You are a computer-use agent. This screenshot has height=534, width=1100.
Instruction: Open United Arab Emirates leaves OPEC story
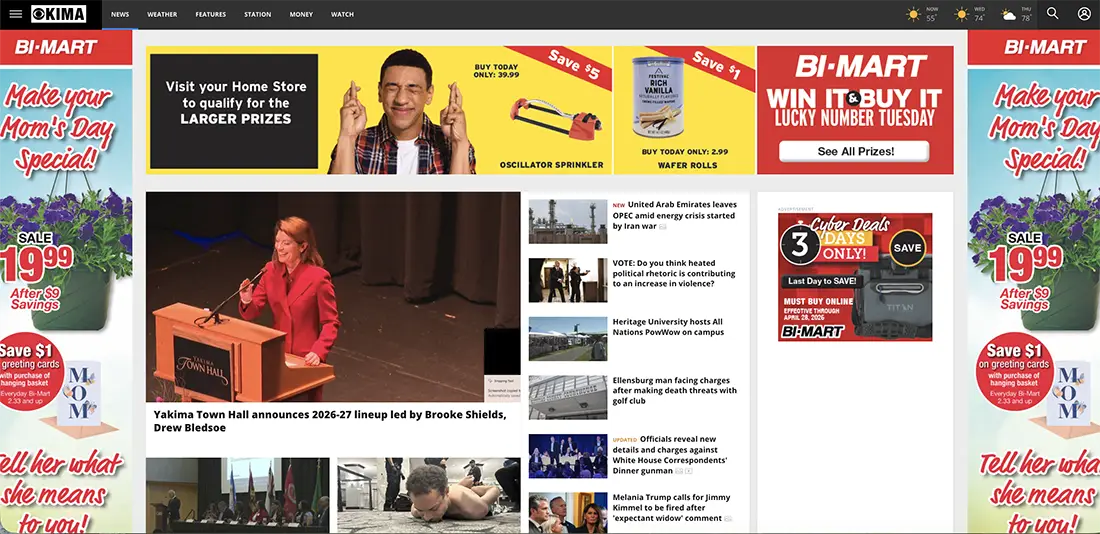click(674, 215)
